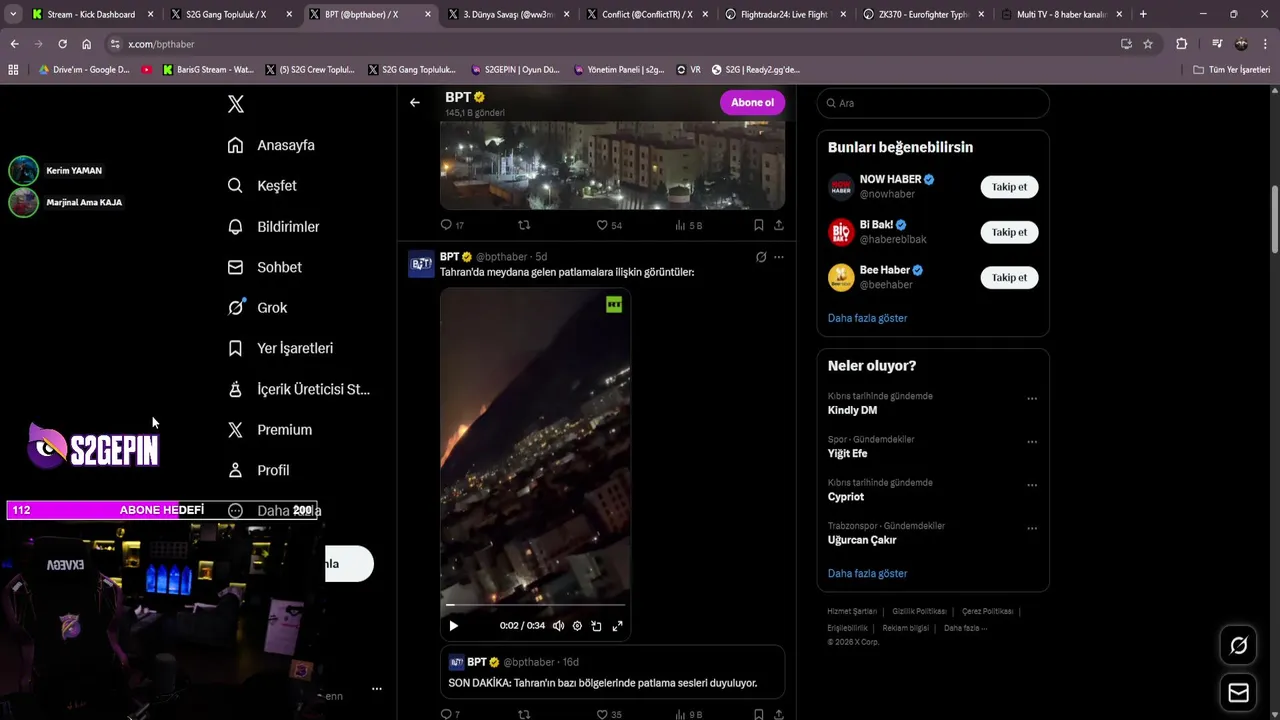Click the X logo in sidebar
Image resolution: width=1280 pixels, height=720 pixels.
(x=236, y=104)
